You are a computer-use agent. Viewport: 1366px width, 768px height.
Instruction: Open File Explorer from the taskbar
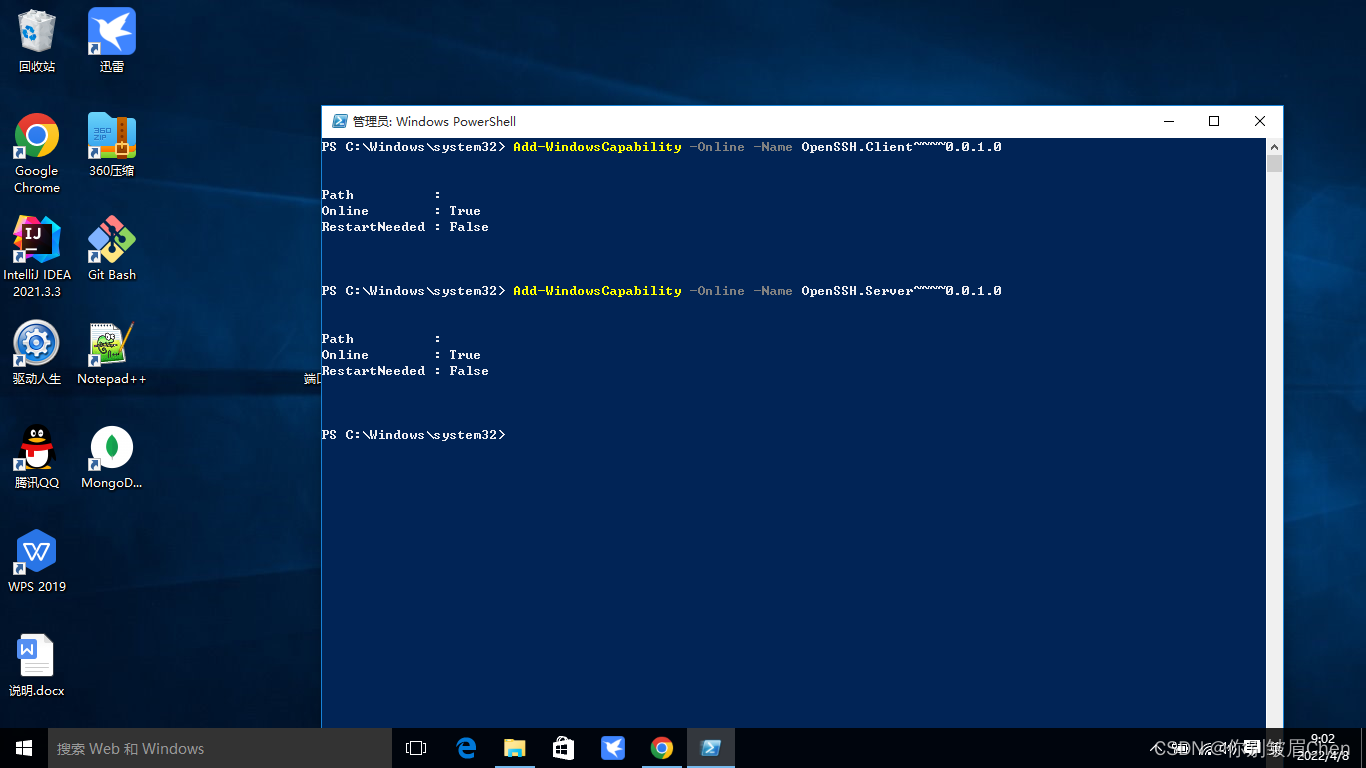515,748
